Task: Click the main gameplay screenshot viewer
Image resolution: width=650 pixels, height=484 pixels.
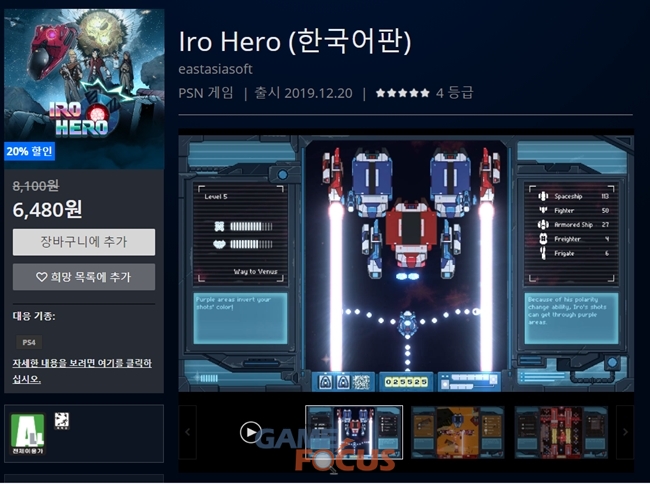Action: 406,262
